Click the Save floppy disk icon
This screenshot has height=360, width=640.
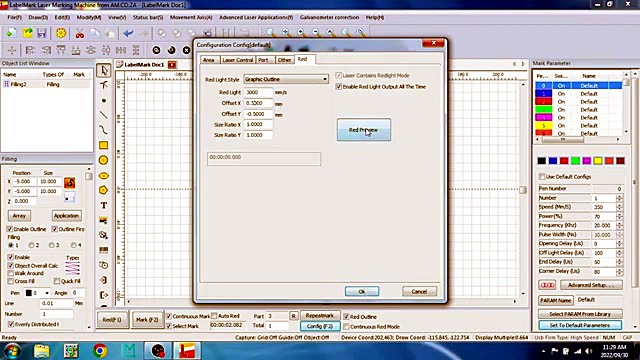pos(42,33)
